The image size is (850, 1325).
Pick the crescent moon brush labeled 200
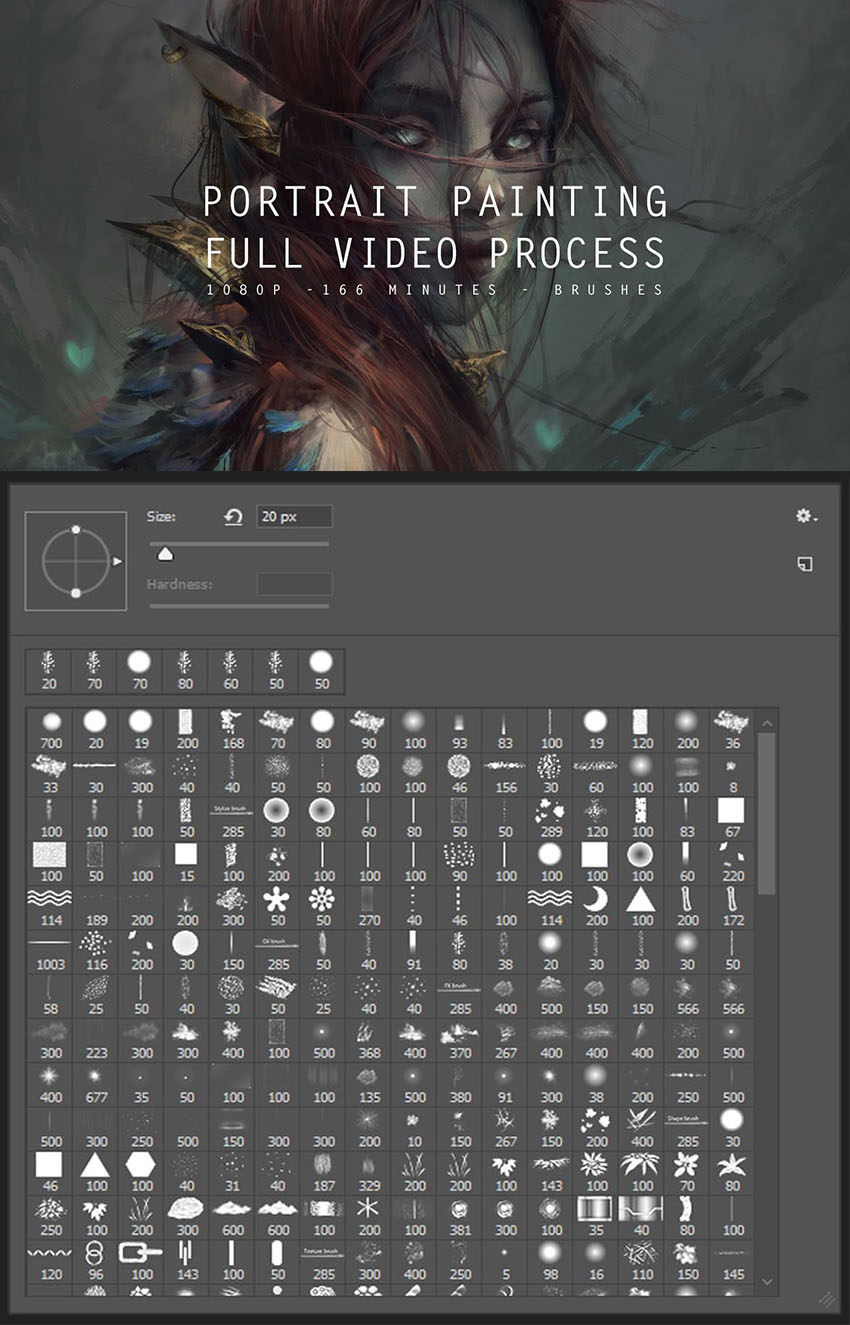tap(596, 908)
